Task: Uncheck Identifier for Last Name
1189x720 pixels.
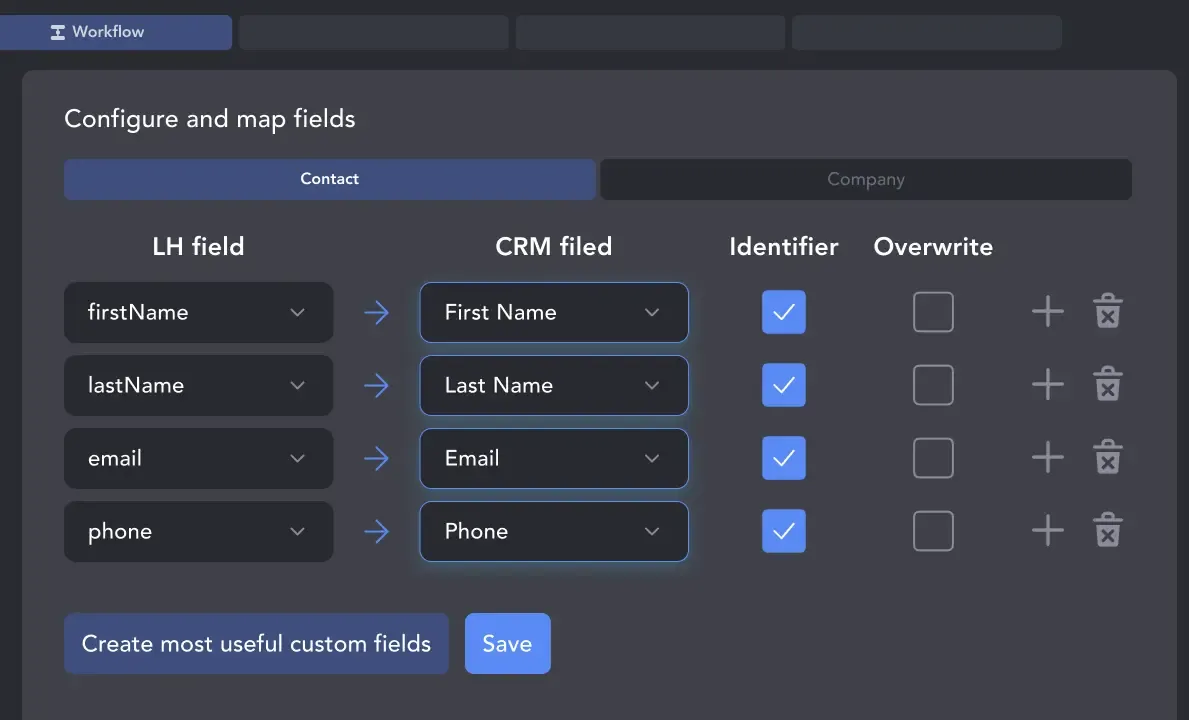Action: pos(783,384)
